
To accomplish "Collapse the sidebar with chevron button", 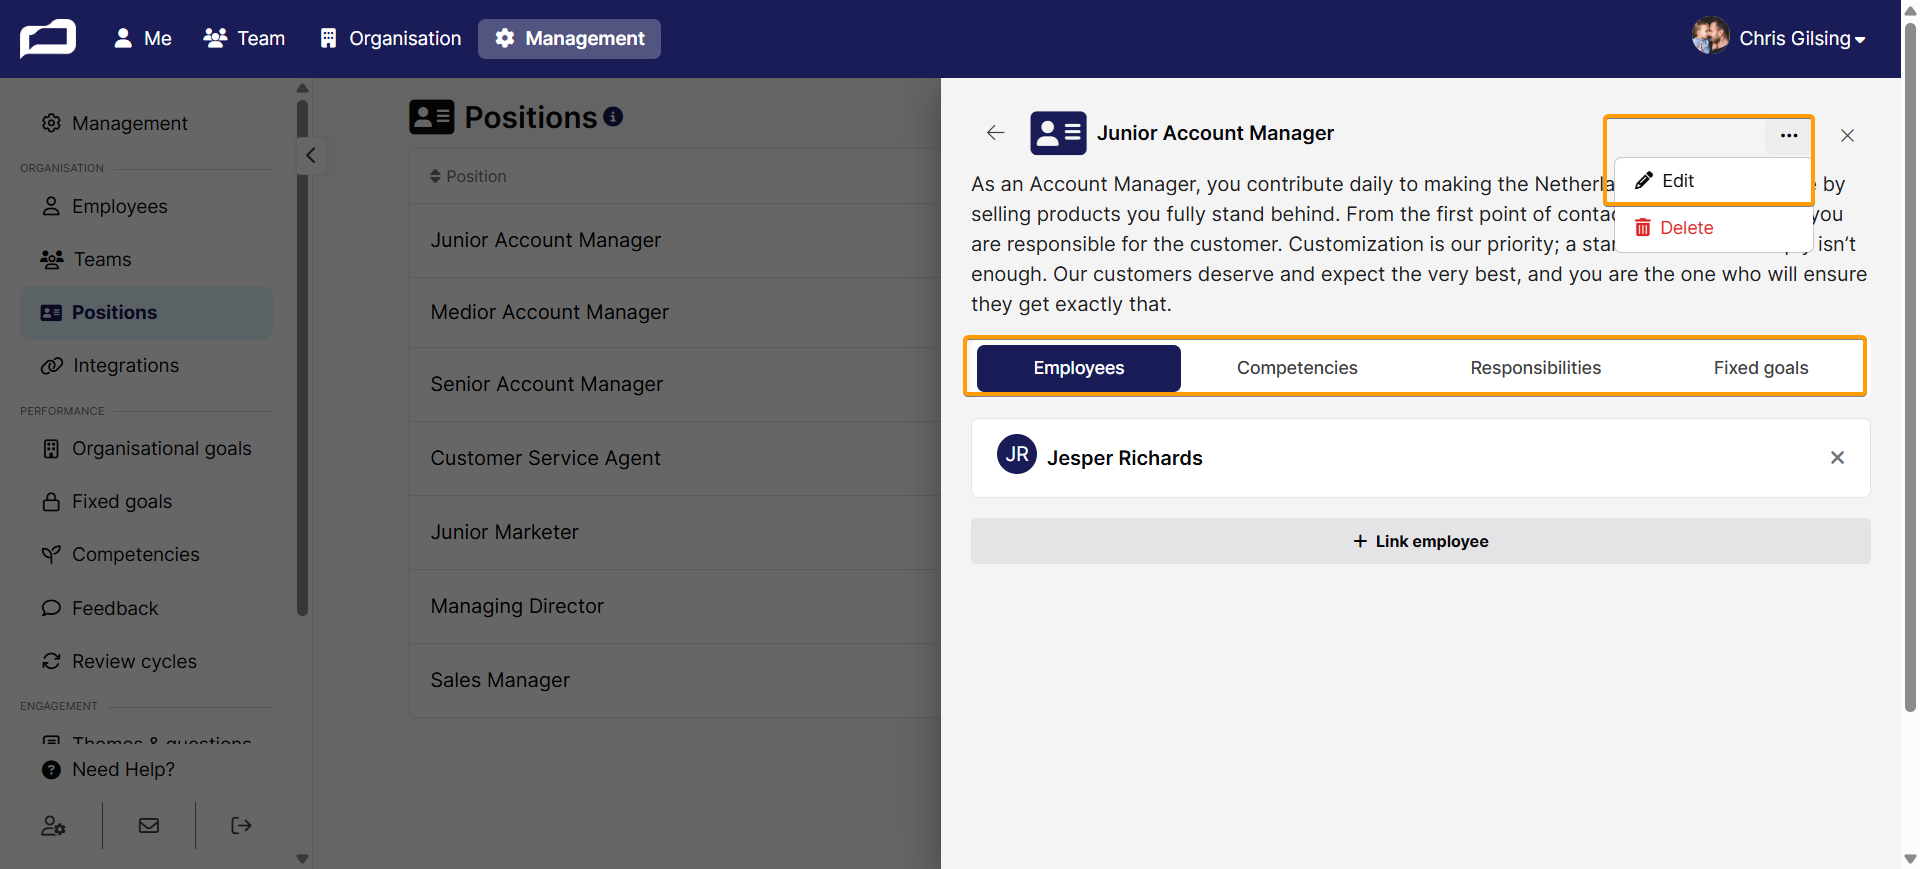I will point(311,155).
